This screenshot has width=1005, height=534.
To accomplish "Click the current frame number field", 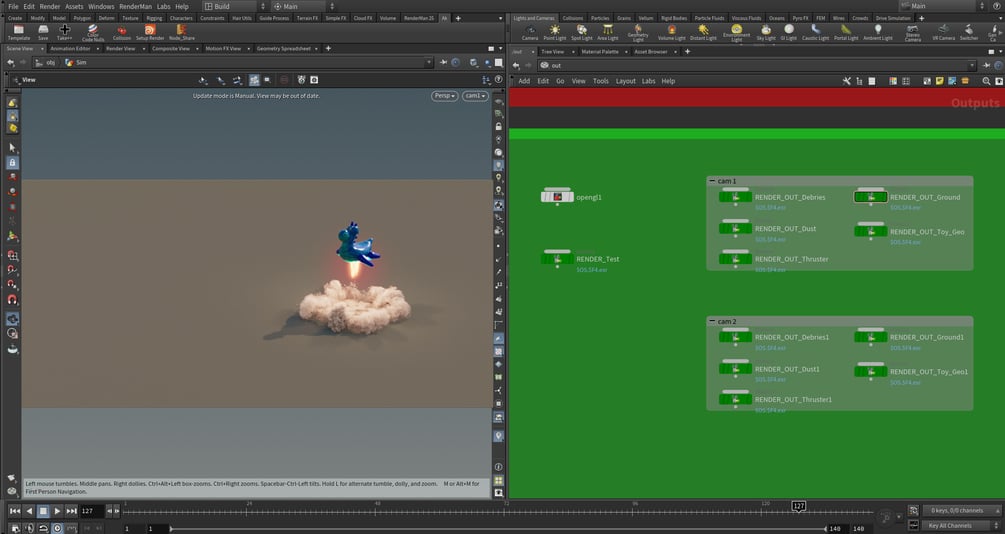I will [x=91, y=511].
